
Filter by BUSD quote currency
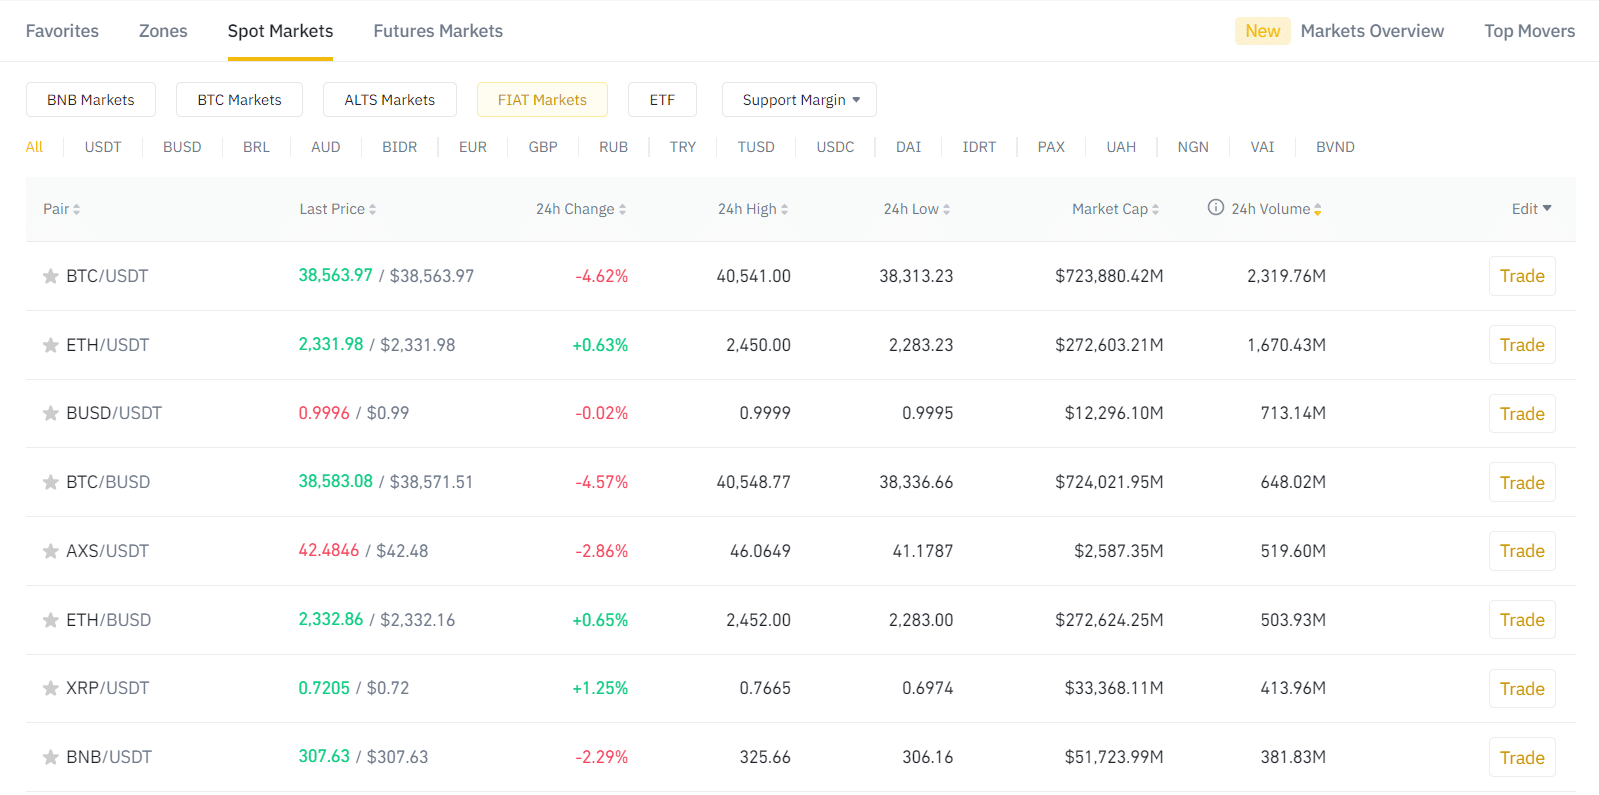(182, 147)
